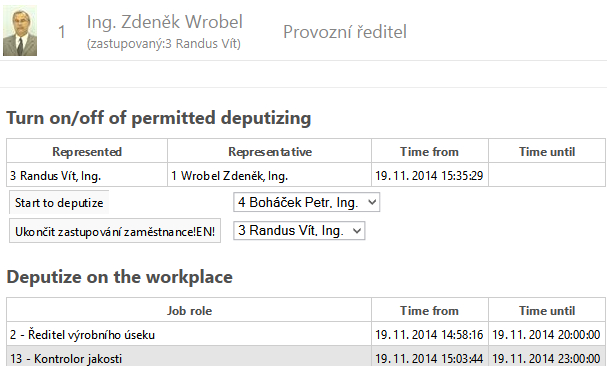Screen dimensions: 607x366
Task: Click the Ing. Zdeněk Wrobel name heading
Action: pyautogui.click(x=165, y=22)
